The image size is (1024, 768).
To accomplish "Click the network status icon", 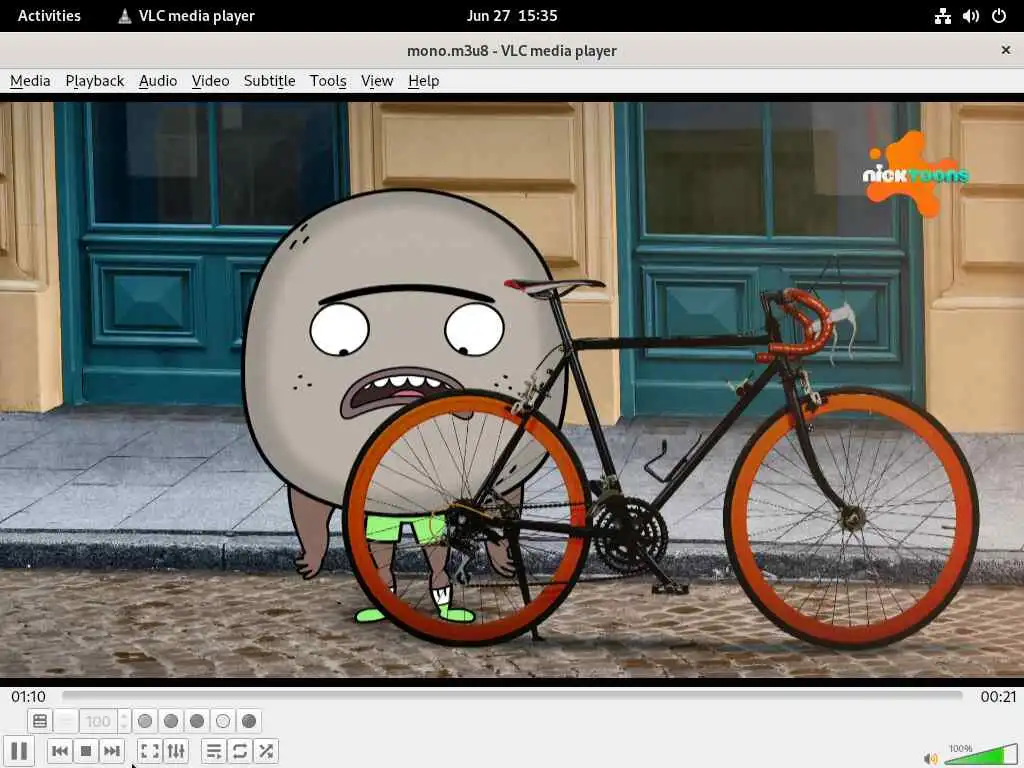I will coord(942,16).
